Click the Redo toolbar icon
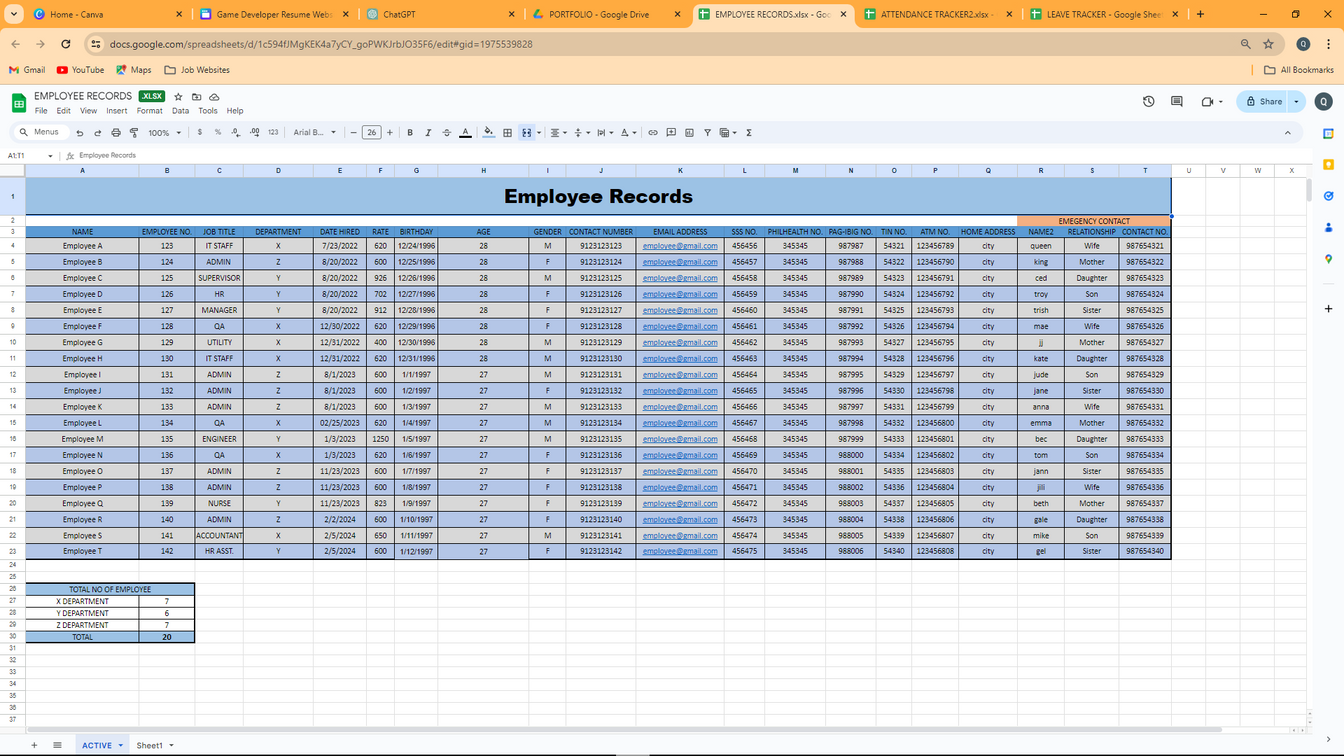 pyautogui.click(x=98, y=133)
